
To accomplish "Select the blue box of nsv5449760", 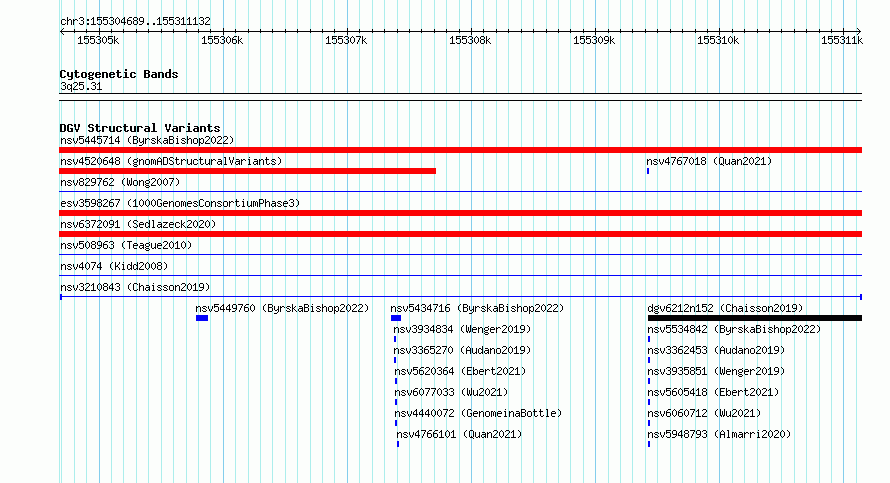I will [x=202, y=318].
